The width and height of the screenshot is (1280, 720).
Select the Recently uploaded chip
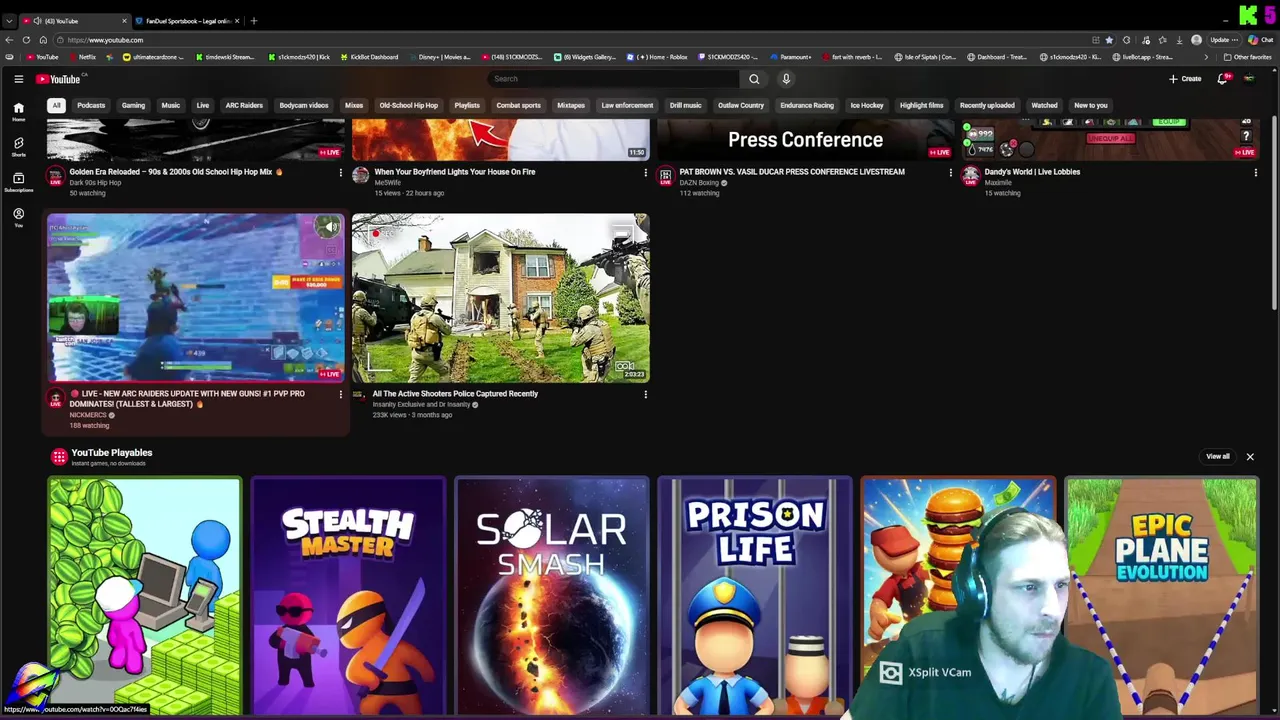pyautogui.click(x=987, y=105)
